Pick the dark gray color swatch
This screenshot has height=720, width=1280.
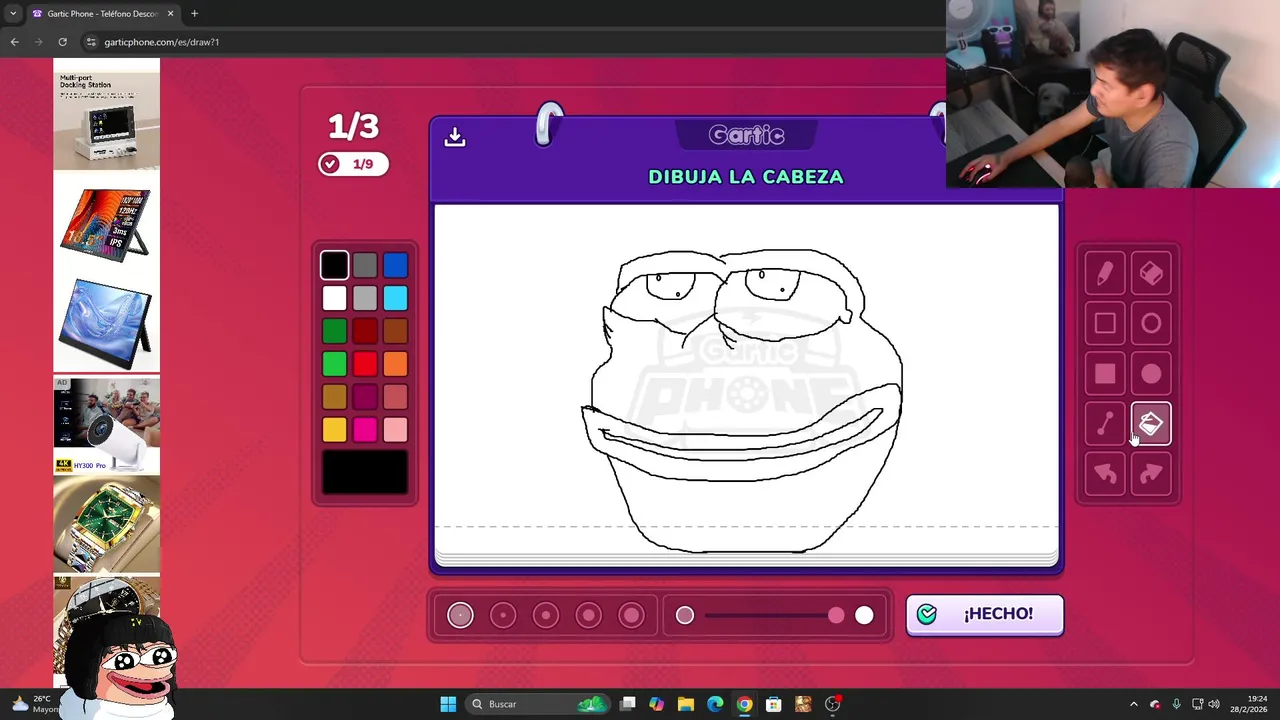(x=365, y=265)
